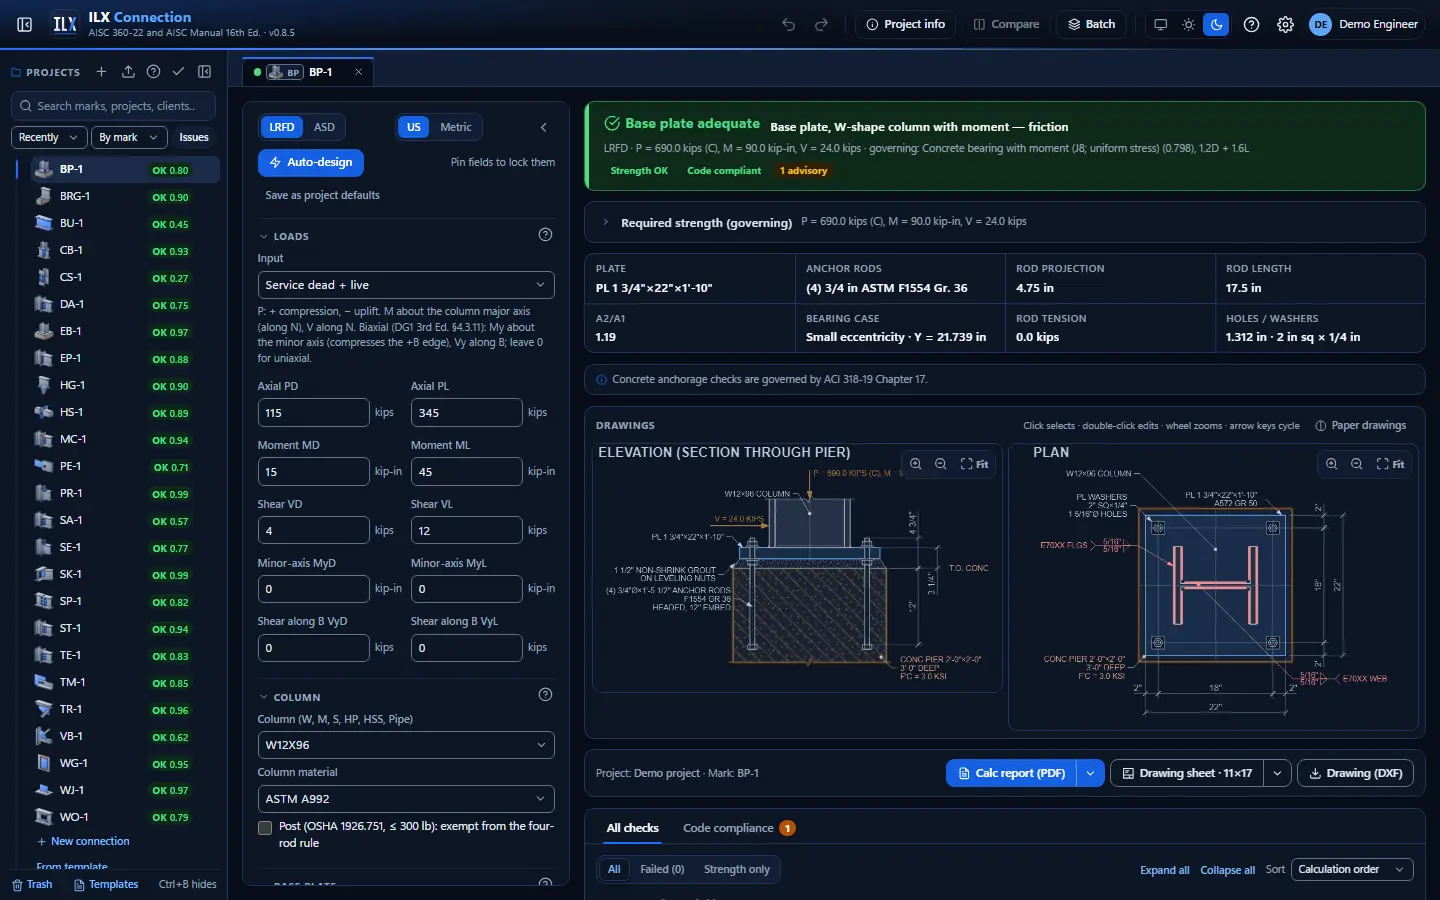Click Expand all checks link
This screenshot has width=1440, height=900.
click(x=1164, y=870)
